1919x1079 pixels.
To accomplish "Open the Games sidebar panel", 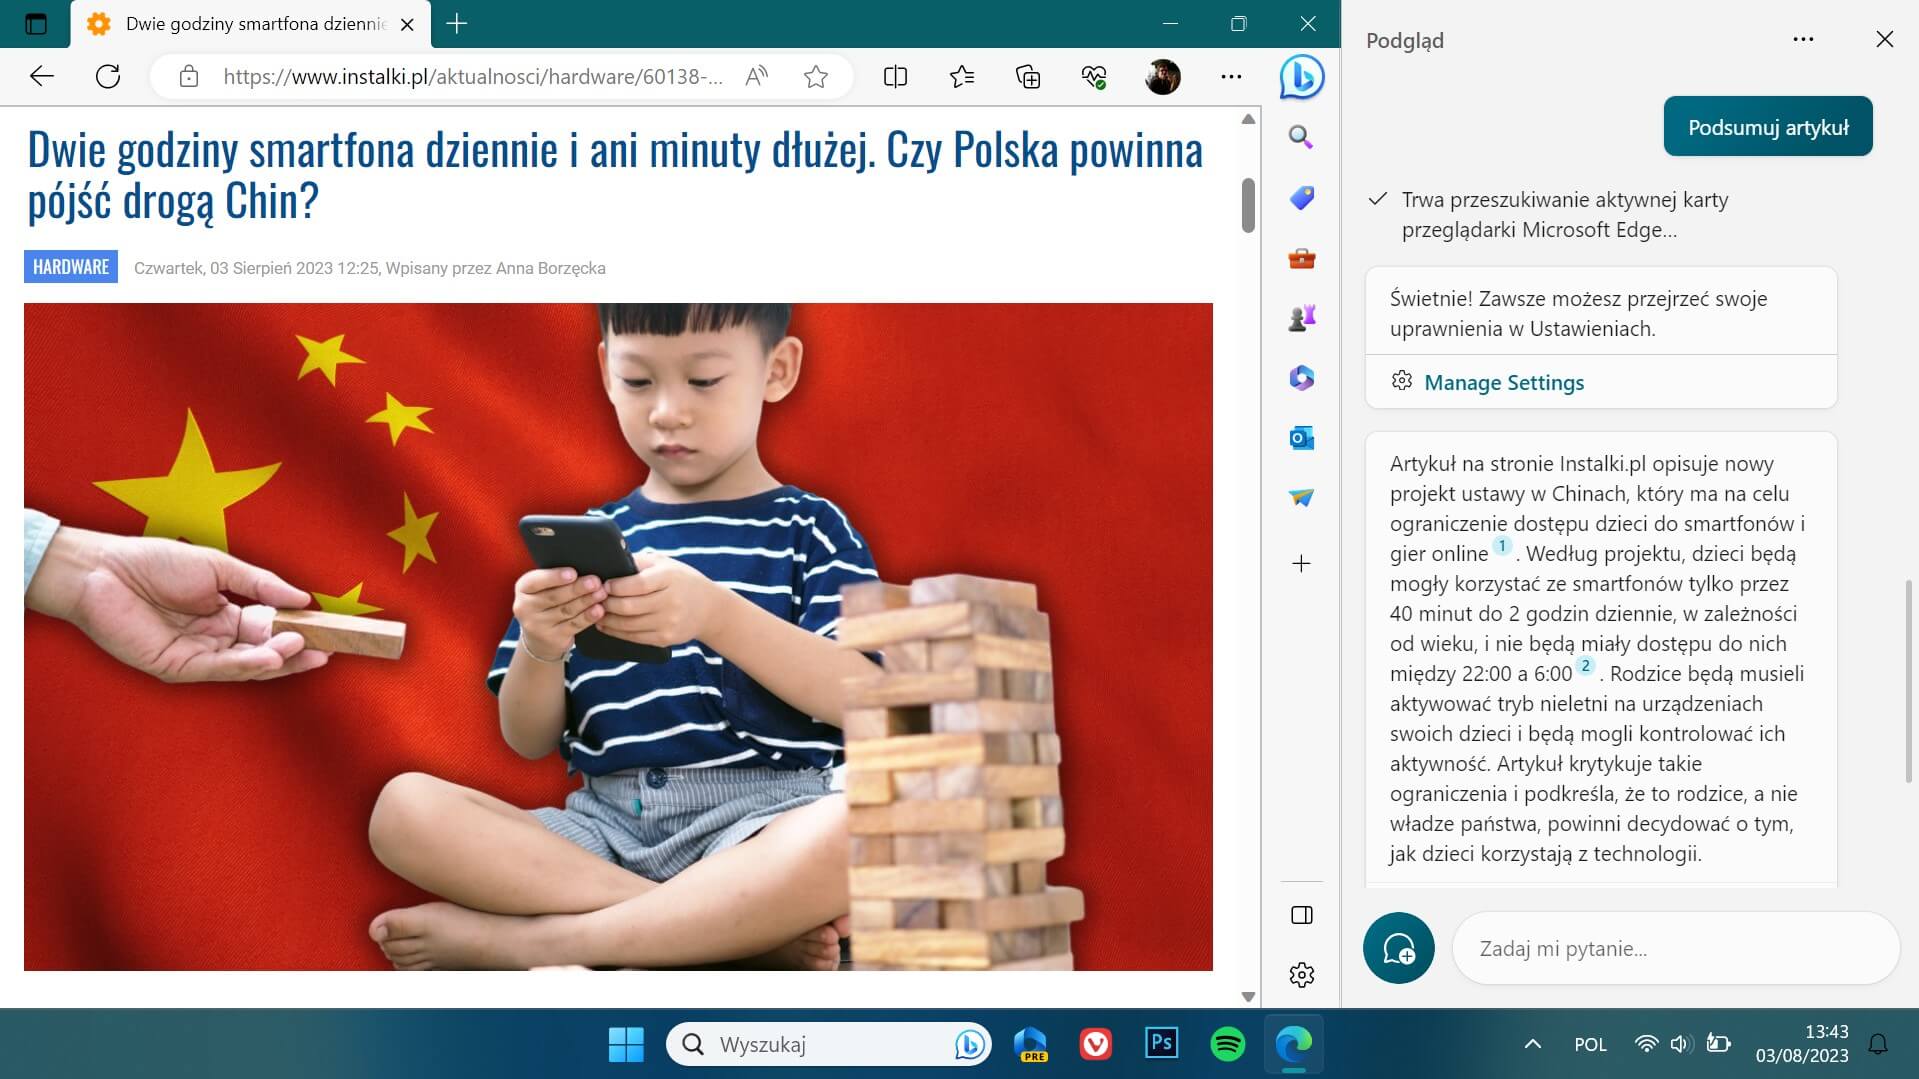I will 1300,318.
